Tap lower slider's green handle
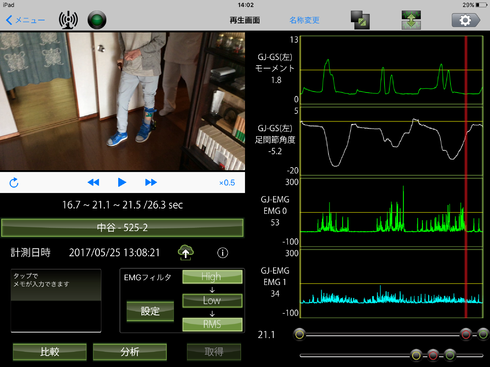 pos(450,355)
